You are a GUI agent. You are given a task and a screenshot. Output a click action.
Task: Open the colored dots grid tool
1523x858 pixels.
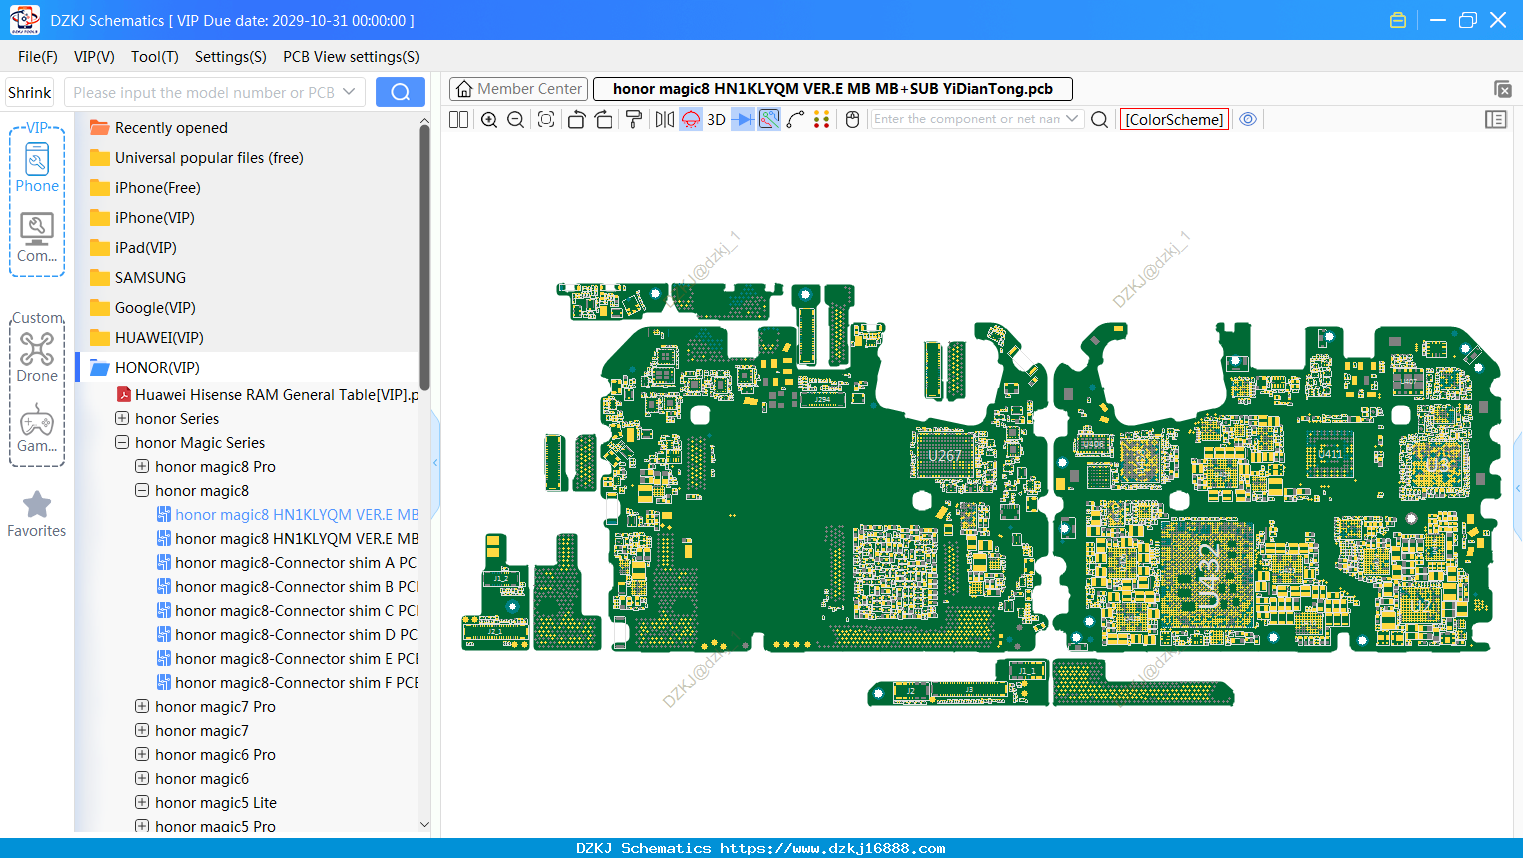(822, 119)
